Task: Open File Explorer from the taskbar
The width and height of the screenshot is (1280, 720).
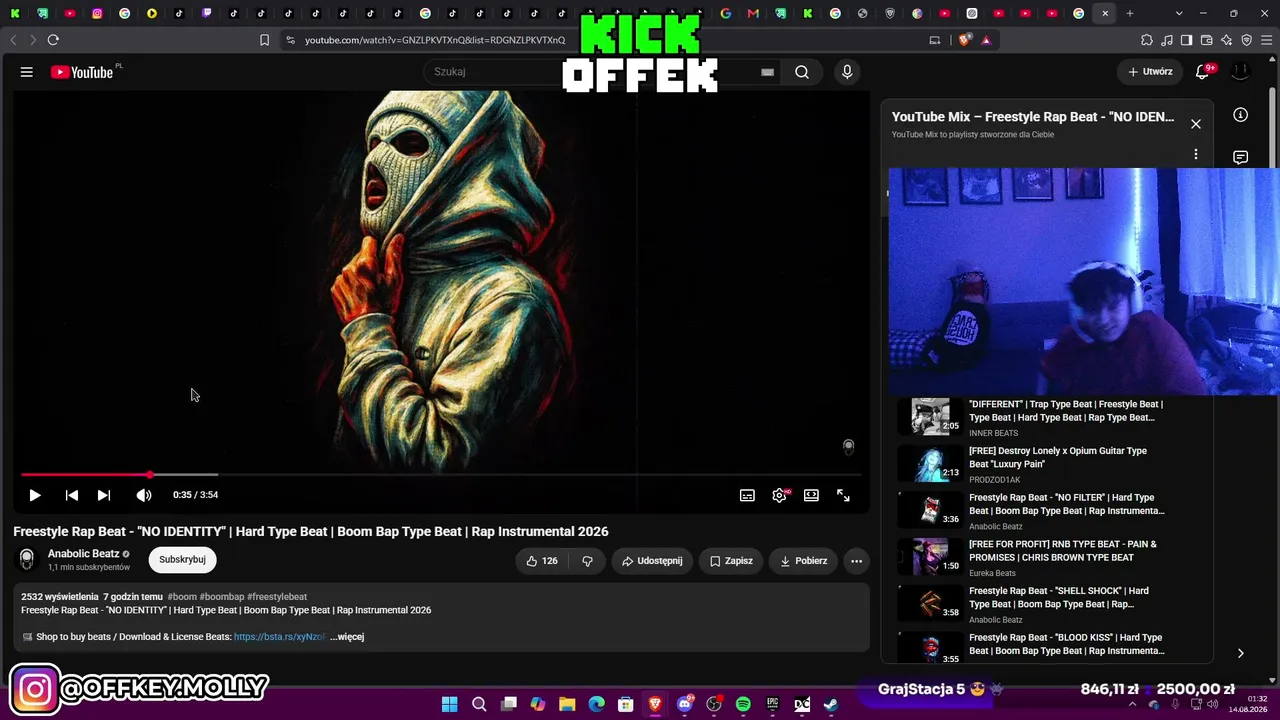Action: coord(567,704)
